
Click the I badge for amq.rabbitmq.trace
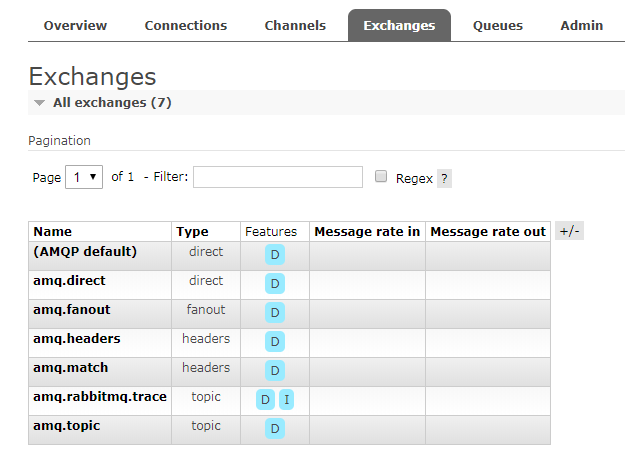pos(286,400)
